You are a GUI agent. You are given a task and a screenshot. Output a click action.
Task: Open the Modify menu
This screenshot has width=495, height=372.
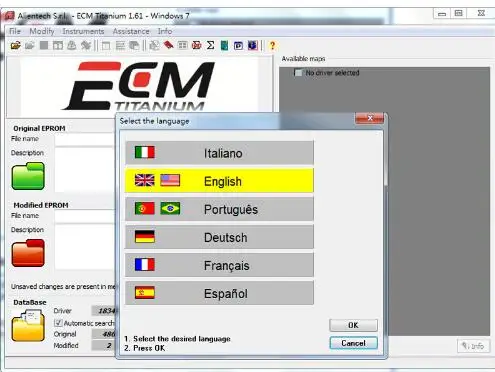[42, 31]
